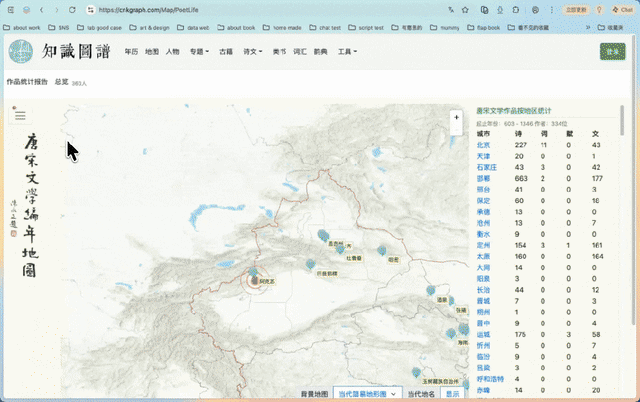This screenshot has height=402, width=640.
Task: Open the 太原 city link
Action: pyautogui.click(x=483, y=256)
